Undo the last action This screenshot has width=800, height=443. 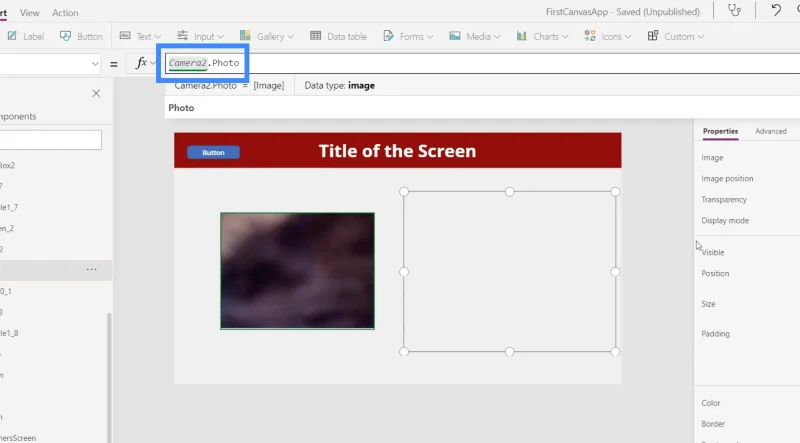click(x=776, y=11)
